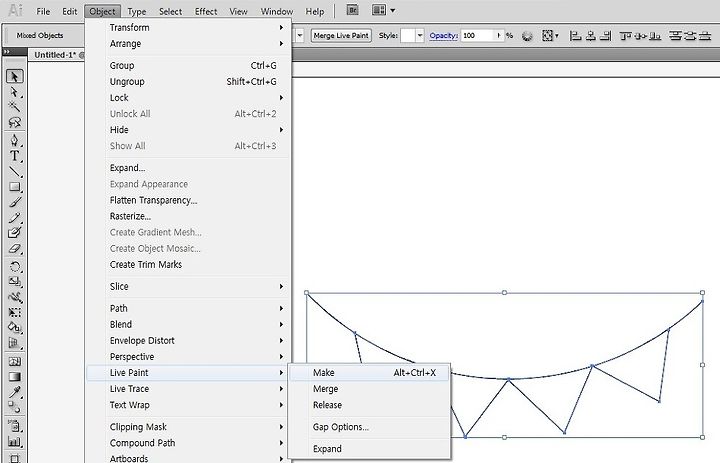This screenshot has height=463, width=720.
Task: Select the Symbol Sprayer tool
Action: pyautogui.click(x=15, y=426)
